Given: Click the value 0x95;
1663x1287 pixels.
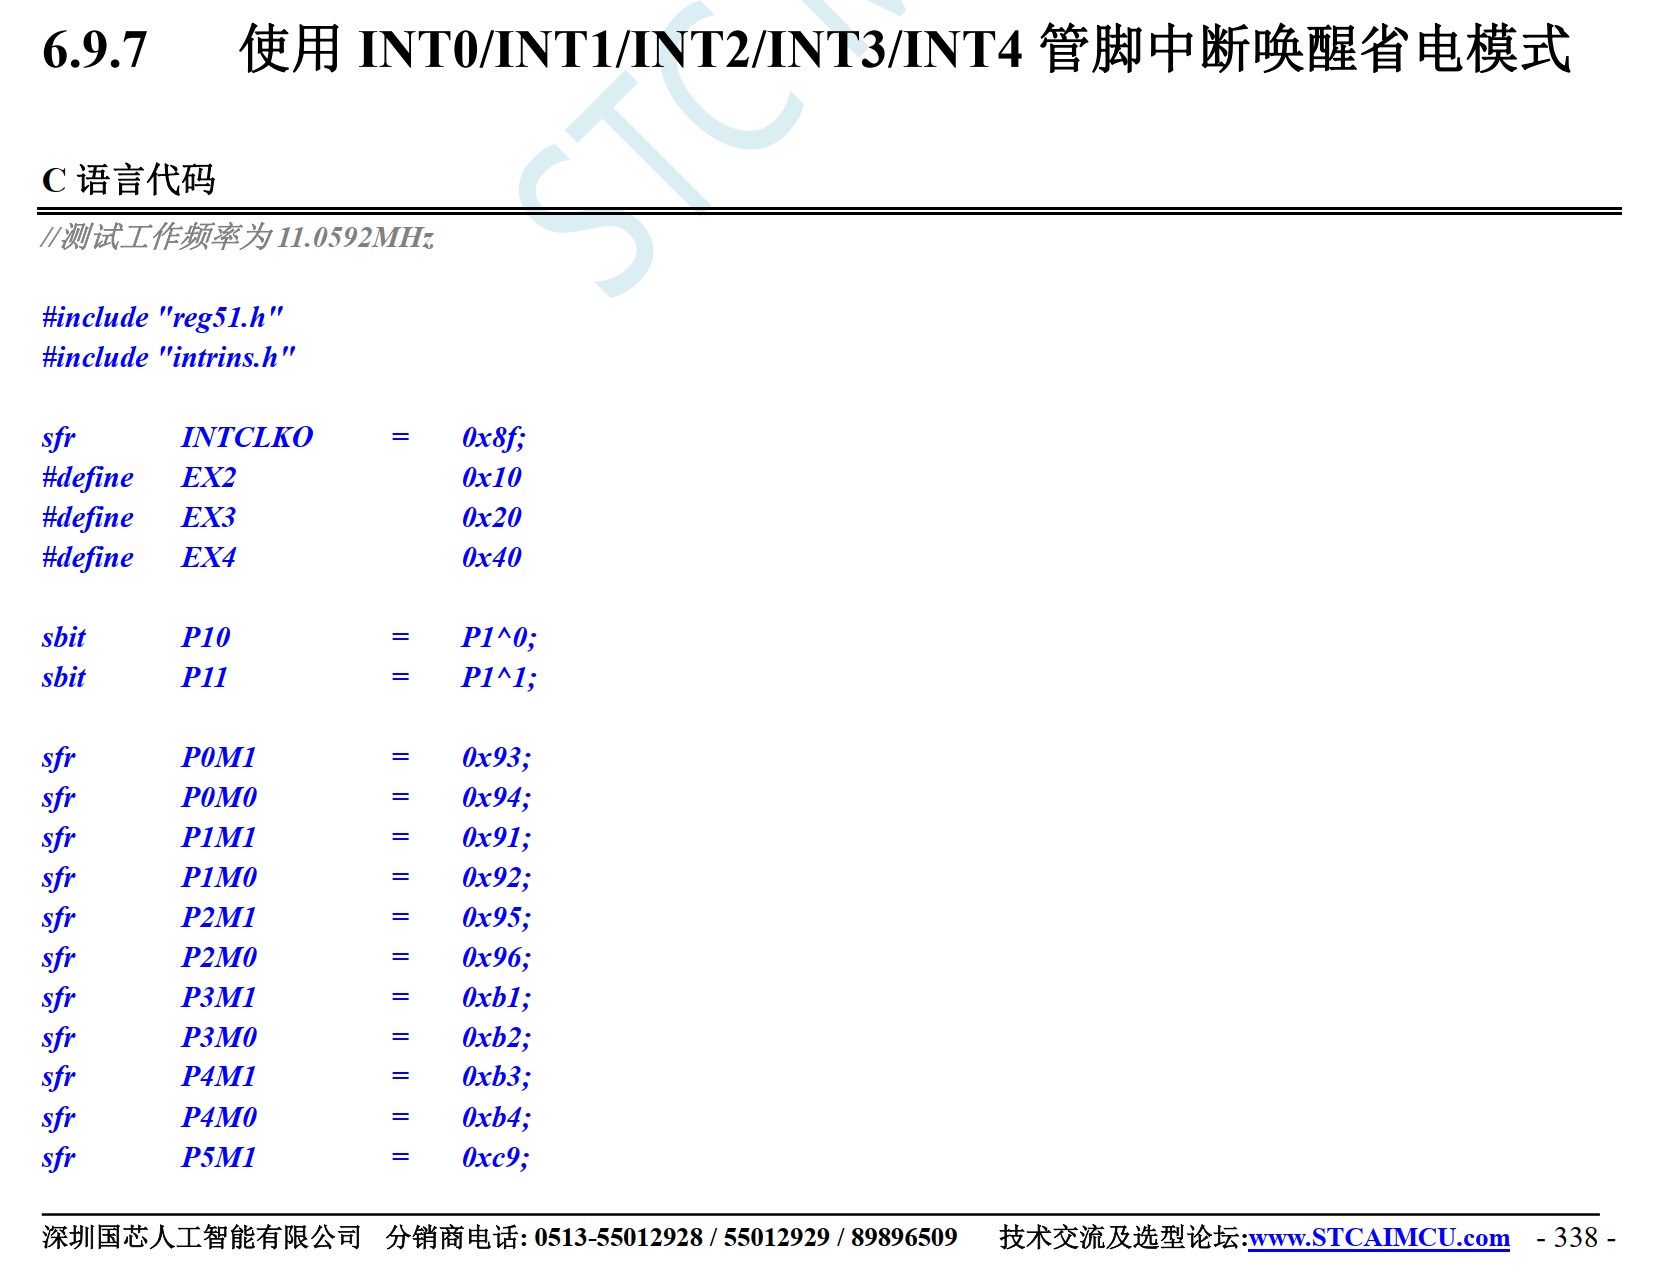Looking at the screenshot, I should (497, 917).
